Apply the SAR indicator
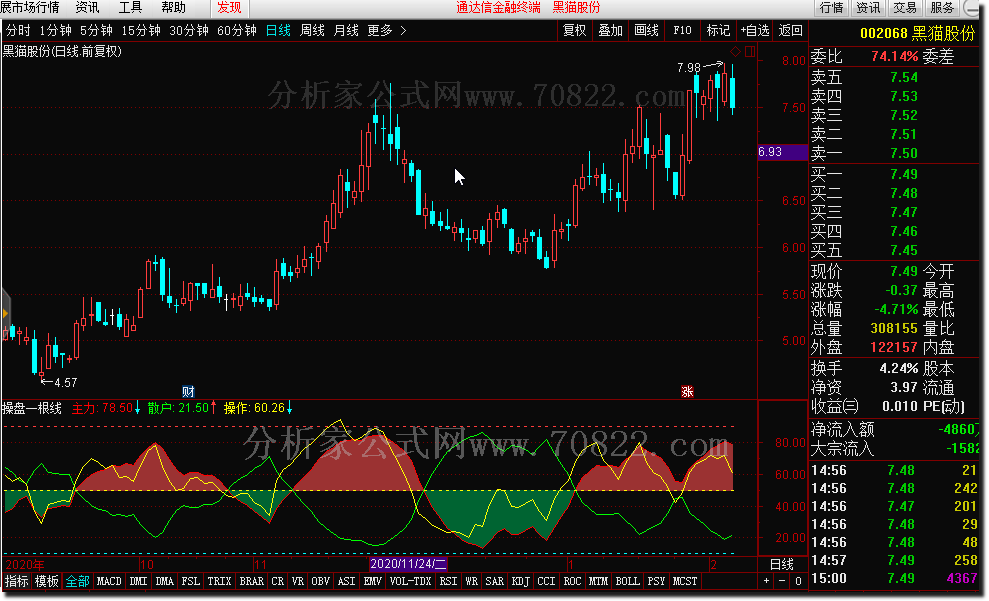 point(494,581)
